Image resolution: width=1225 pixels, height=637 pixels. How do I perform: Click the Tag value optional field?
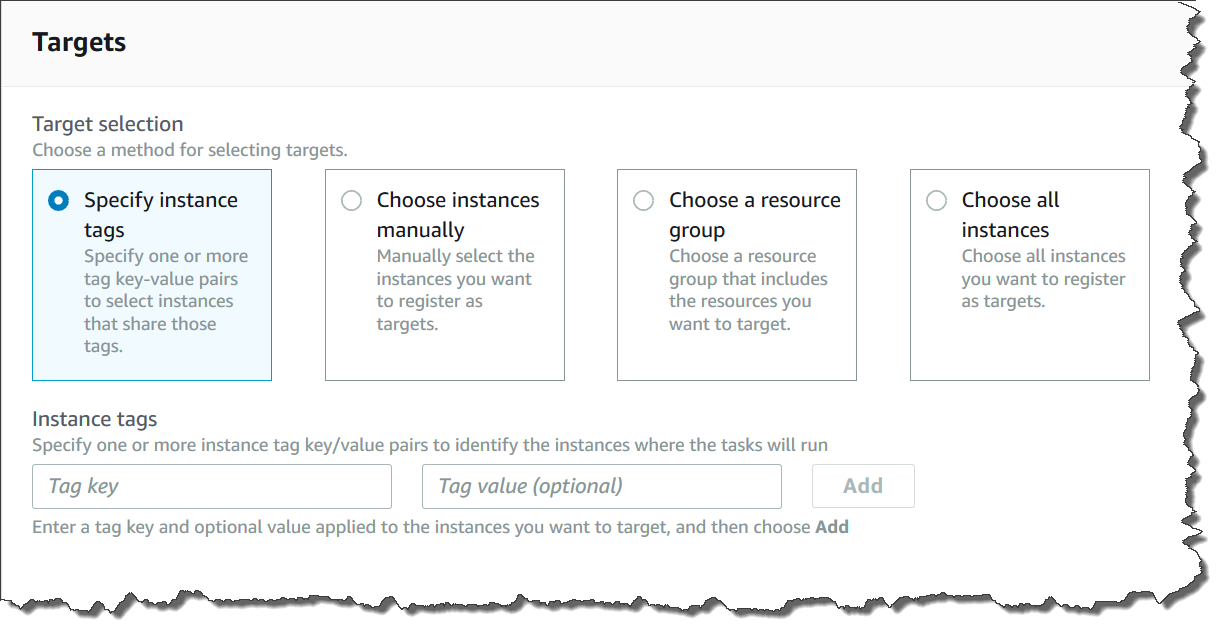601,486
